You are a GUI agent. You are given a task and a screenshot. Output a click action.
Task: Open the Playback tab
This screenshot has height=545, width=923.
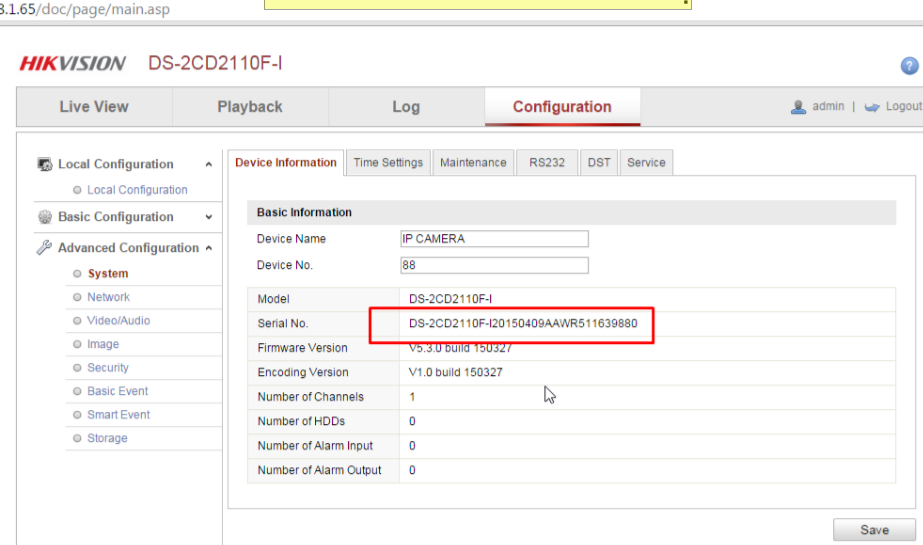pyautogui.click(x=250, y=107)
